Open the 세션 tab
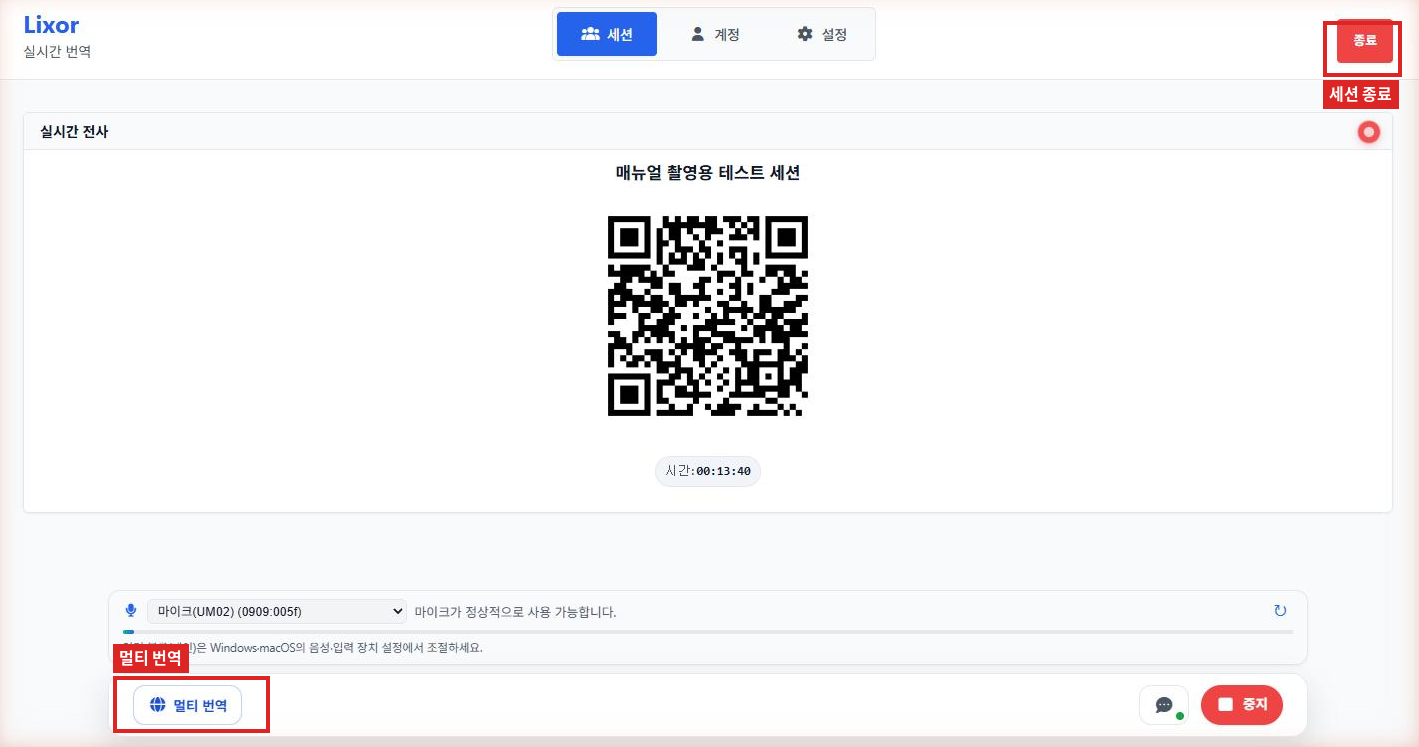The image size is (1419, 747). pyautogui.click(x=607, y=34)
